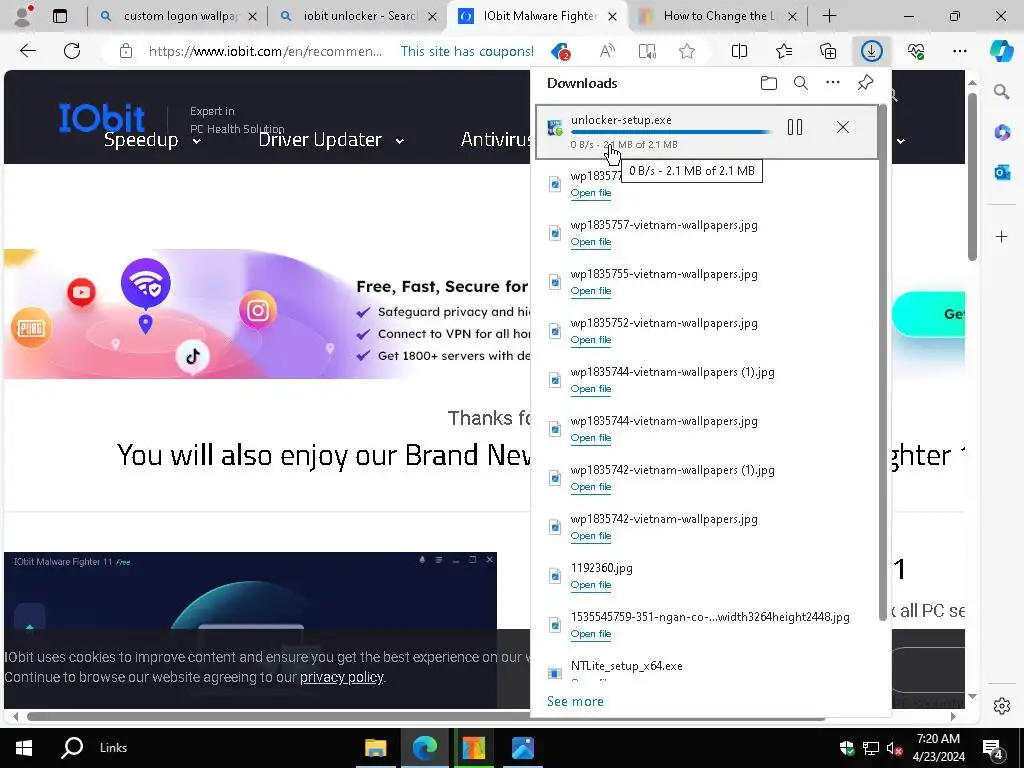Open downloads folder icon in panel
Screen dimensions: 1024x768
[x=769, y=83]
